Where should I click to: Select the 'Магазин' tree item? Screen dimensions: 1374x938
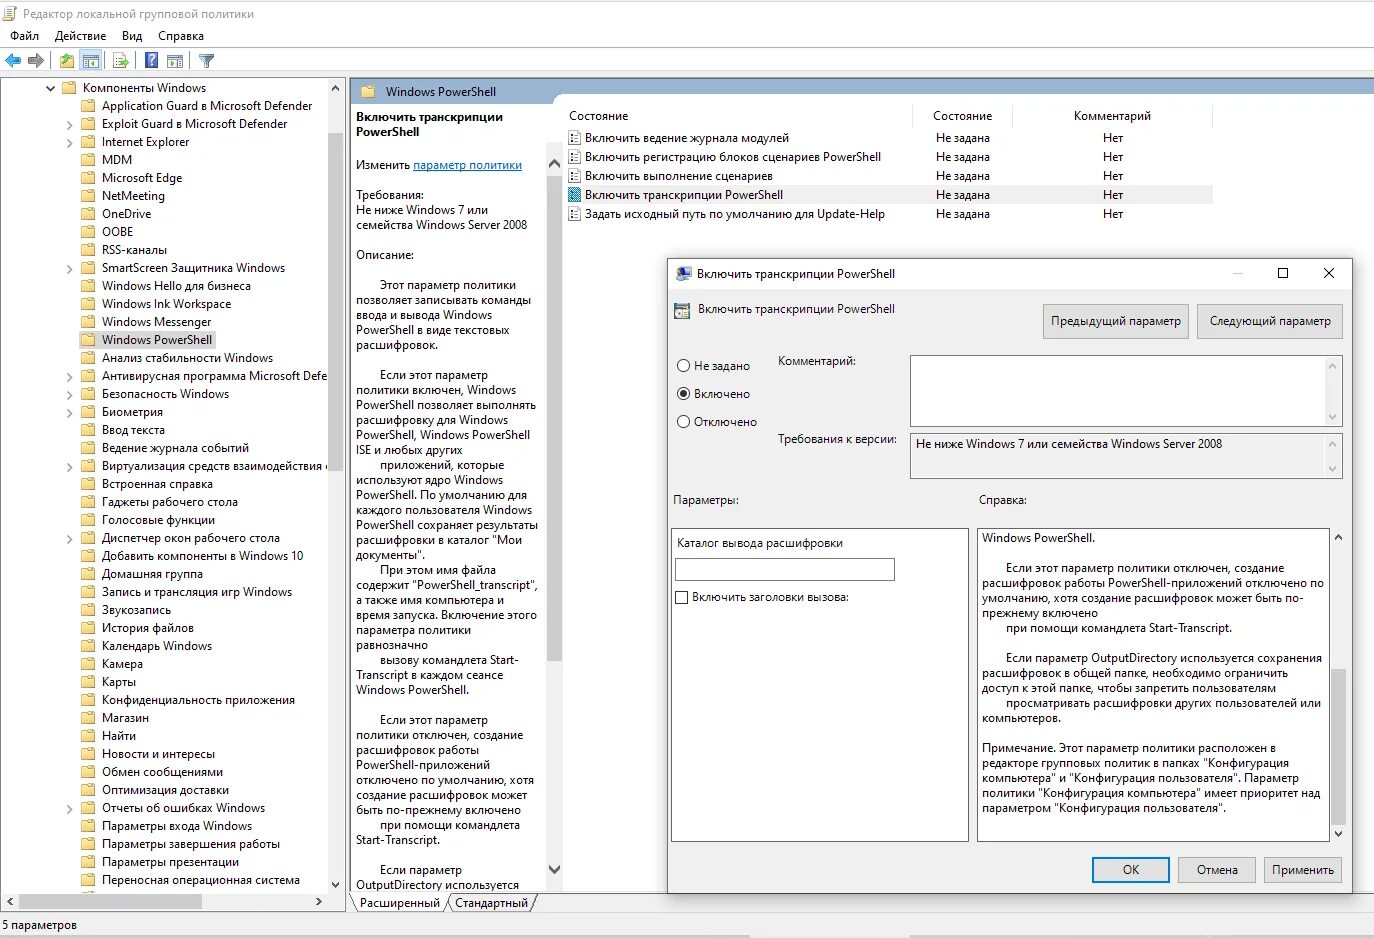125,718
